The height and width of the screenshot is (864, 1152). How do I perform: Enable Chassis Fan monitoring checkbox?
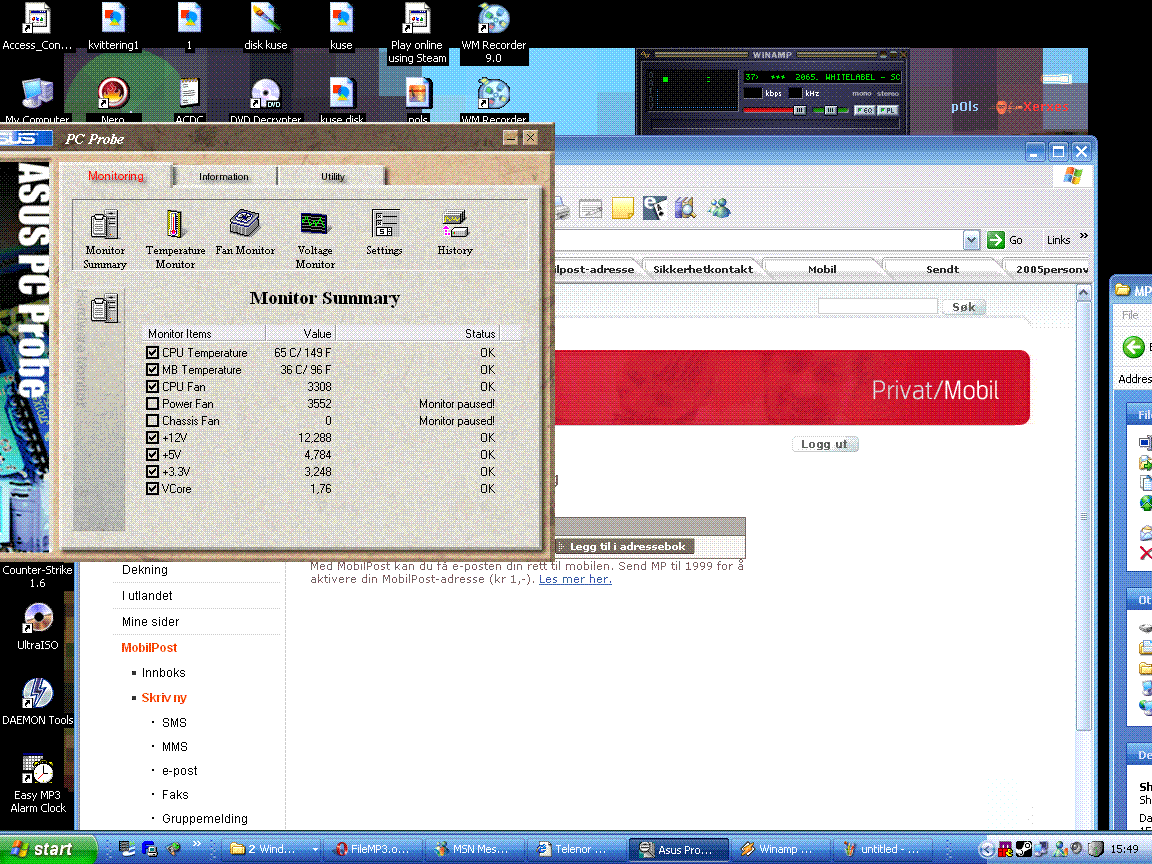pyautogui.click(x=152, y=420)
